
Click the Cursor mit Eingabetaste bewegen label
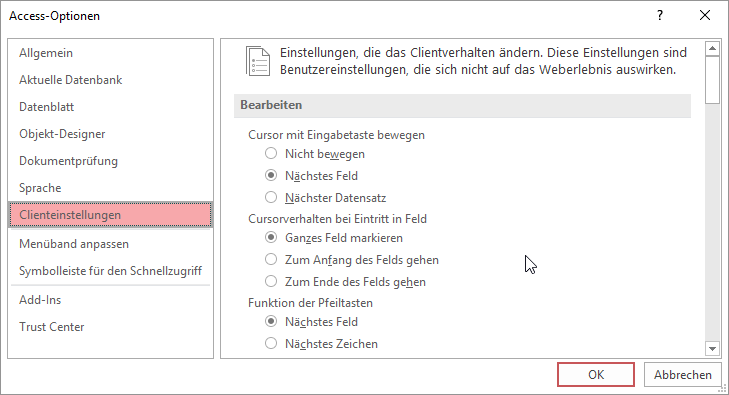pyautogui.click(x=336, y=135)
